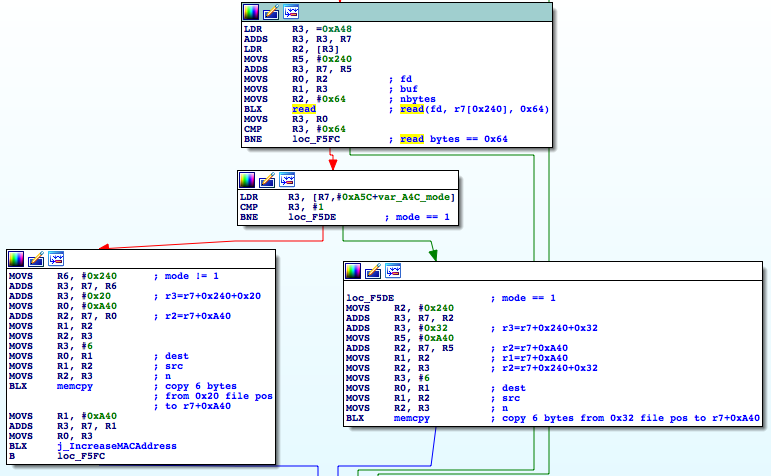Image resolution: width=771 pixels, height=476 pixels.
Task: Click the color icon on the CMP R3, #1 block
Action: click(x=247, y=180)
